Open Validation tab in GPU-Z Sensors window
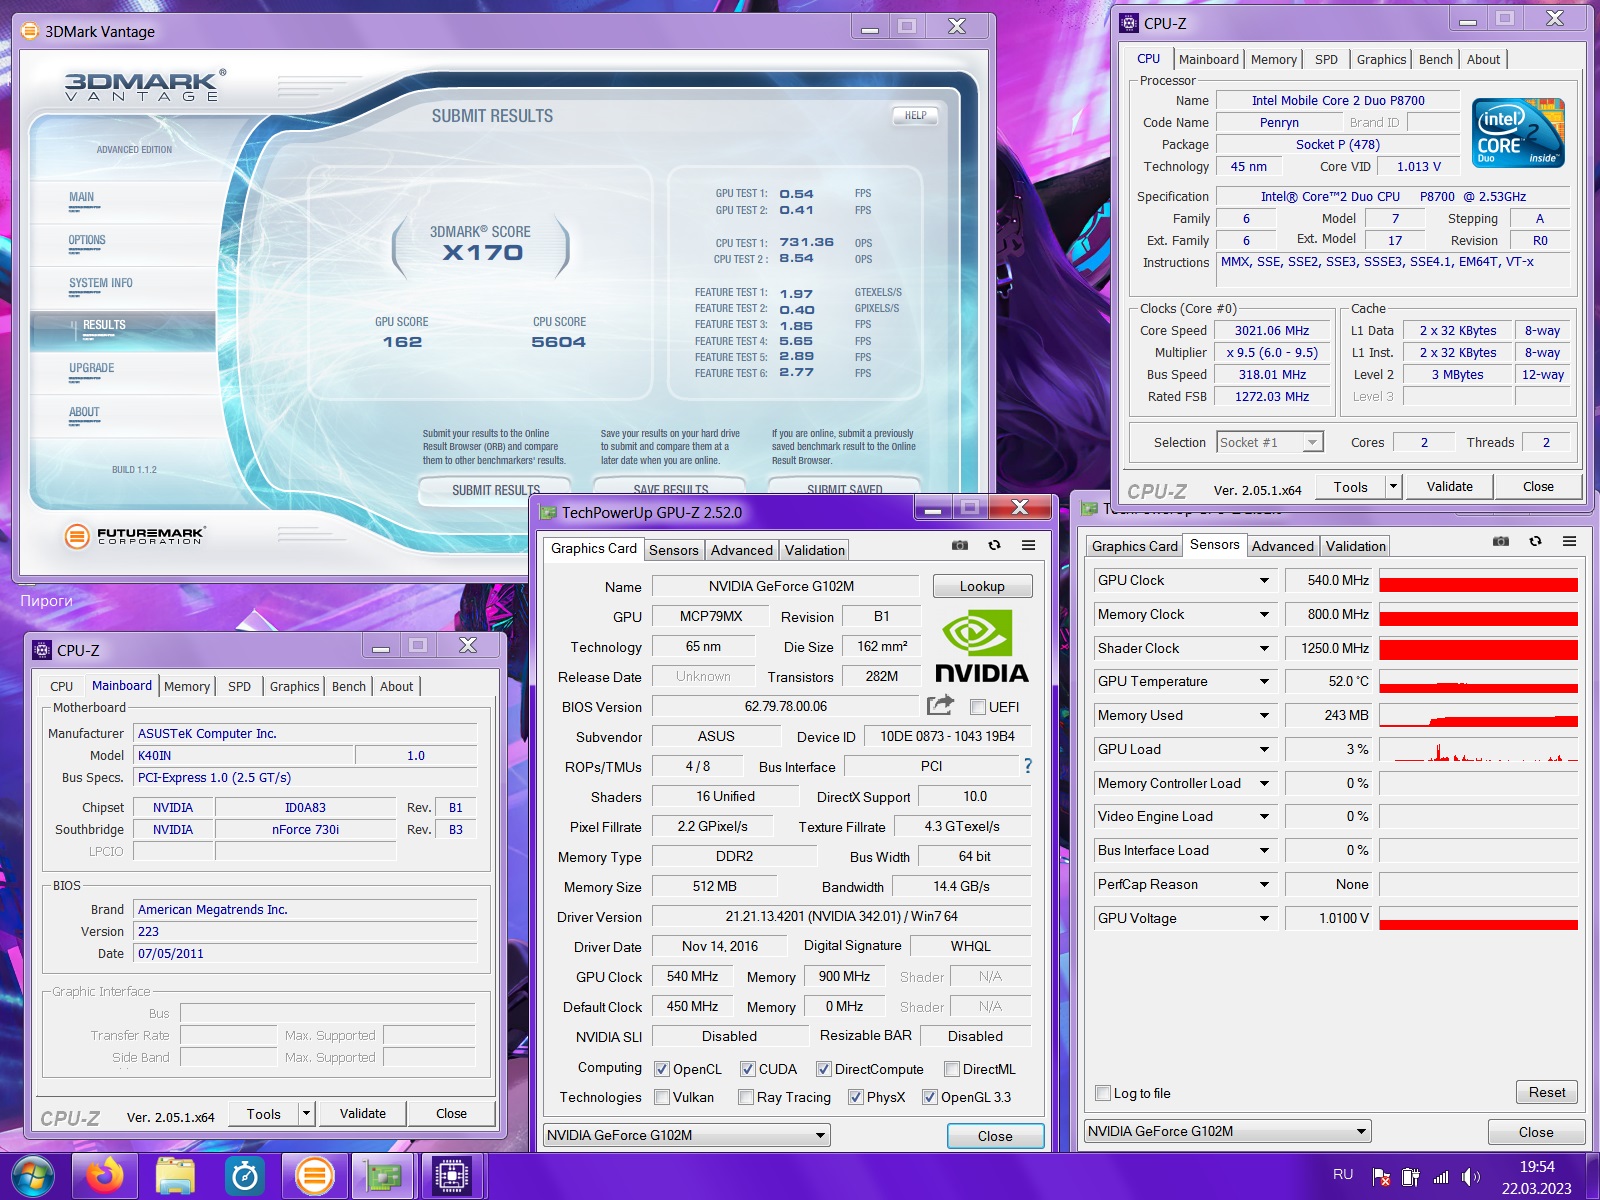Viewport: 1600px width, 1200px height. (1355, 546)
